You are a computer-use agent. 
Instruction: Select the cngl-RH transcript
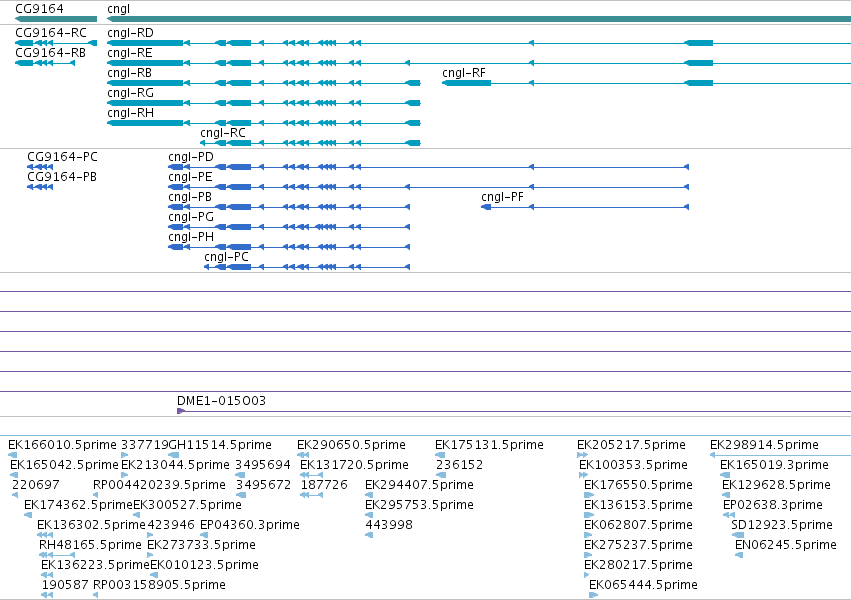(x=130, y=113)
